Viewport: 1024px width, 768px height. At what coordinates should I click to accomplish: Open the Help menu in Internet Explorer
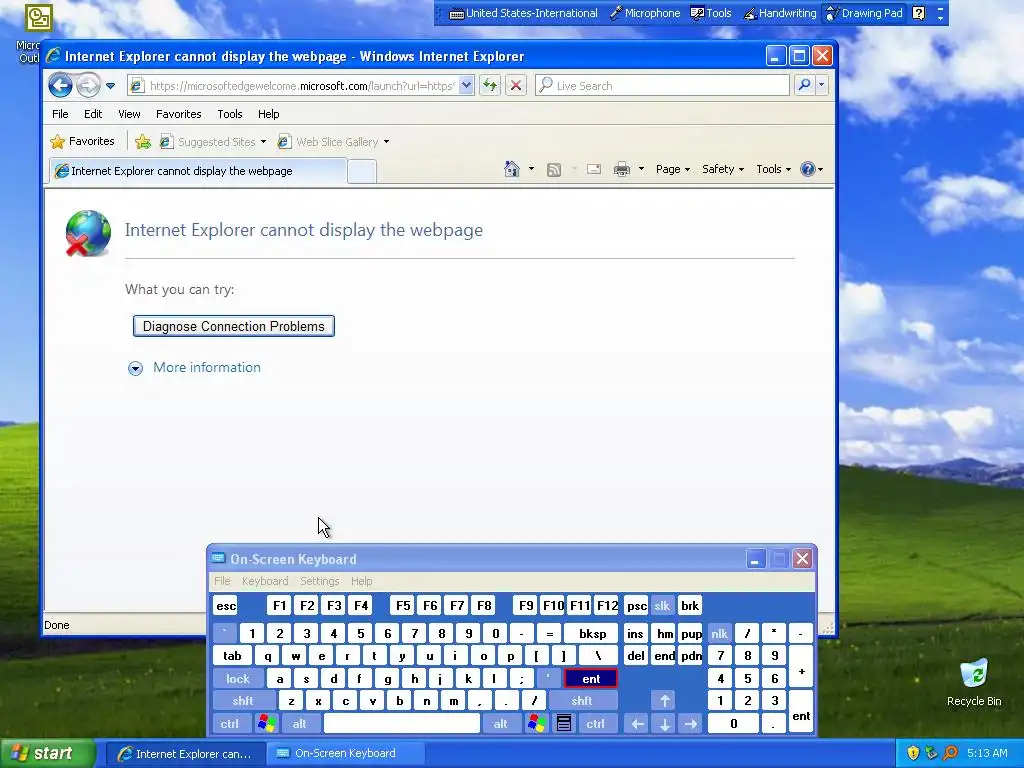268,114
